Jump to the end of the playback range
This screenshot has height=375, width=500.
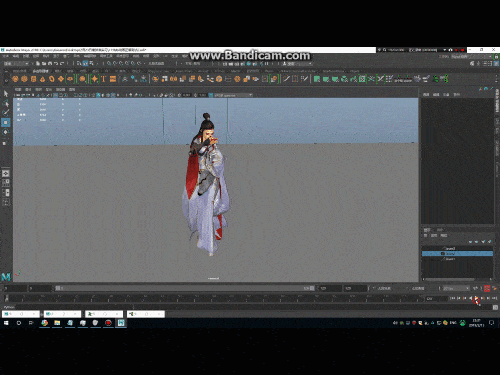click(x=494, y=298)
